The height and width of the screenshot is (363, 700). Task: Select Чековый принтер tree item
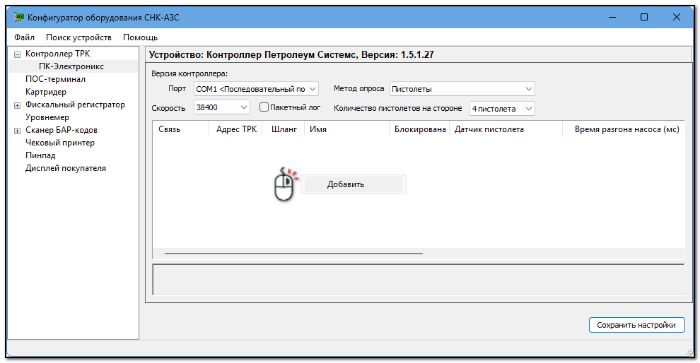[60, 143]
